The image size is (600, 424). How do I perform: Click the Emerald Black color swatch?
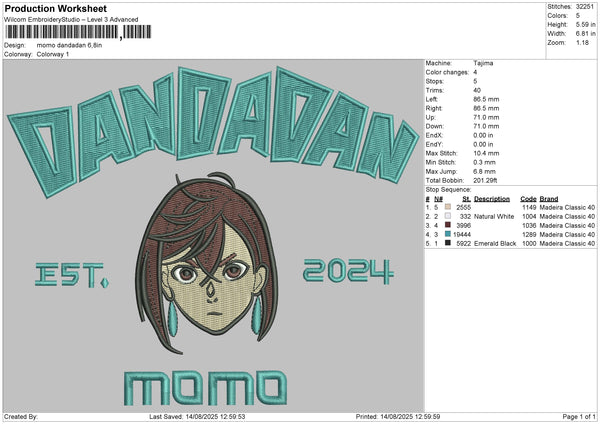448,243
